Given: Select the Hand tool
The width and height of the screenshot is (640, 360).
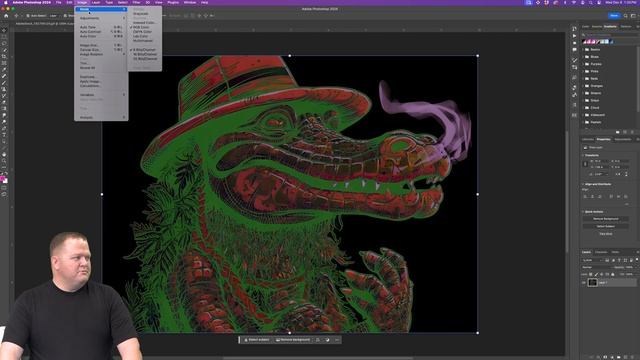Looking at the screenshot, I should coord(4,154).
